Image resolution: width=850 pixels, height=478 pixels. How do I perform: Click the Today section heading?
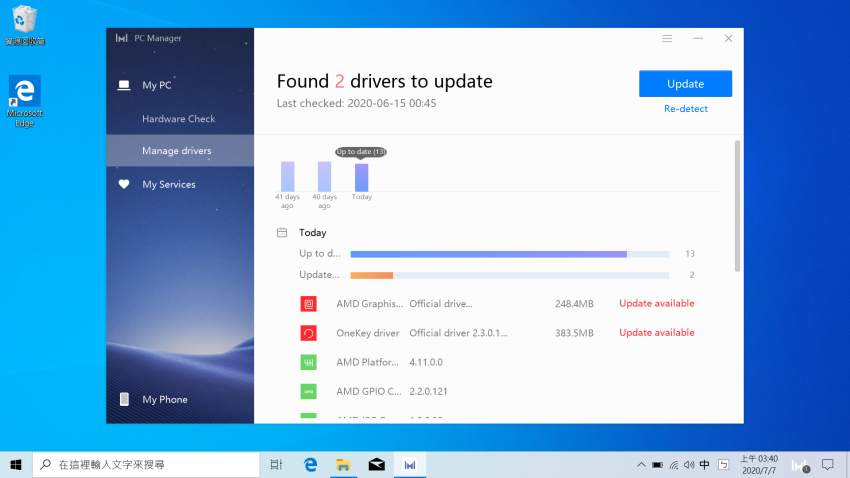313,232
